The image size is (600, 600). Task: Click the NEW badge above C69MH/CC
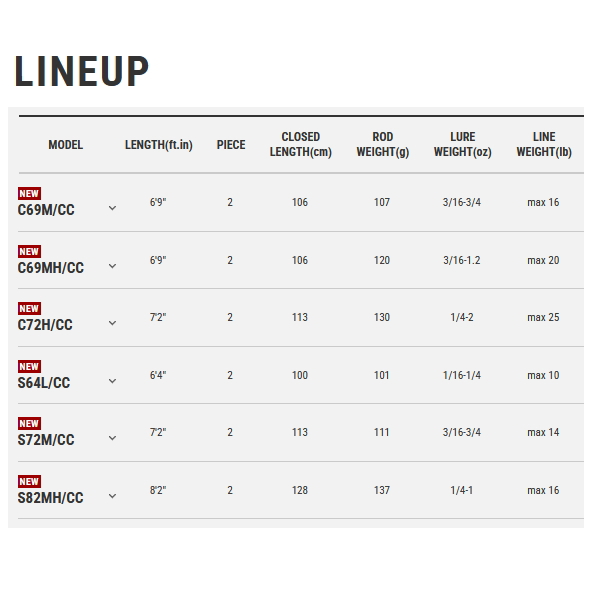[29, 251]
